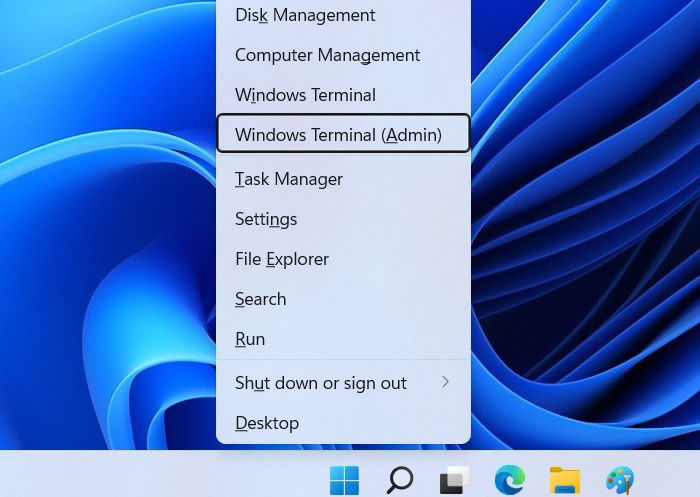Open Task View from the taskbar

click(x=455, y=480)
